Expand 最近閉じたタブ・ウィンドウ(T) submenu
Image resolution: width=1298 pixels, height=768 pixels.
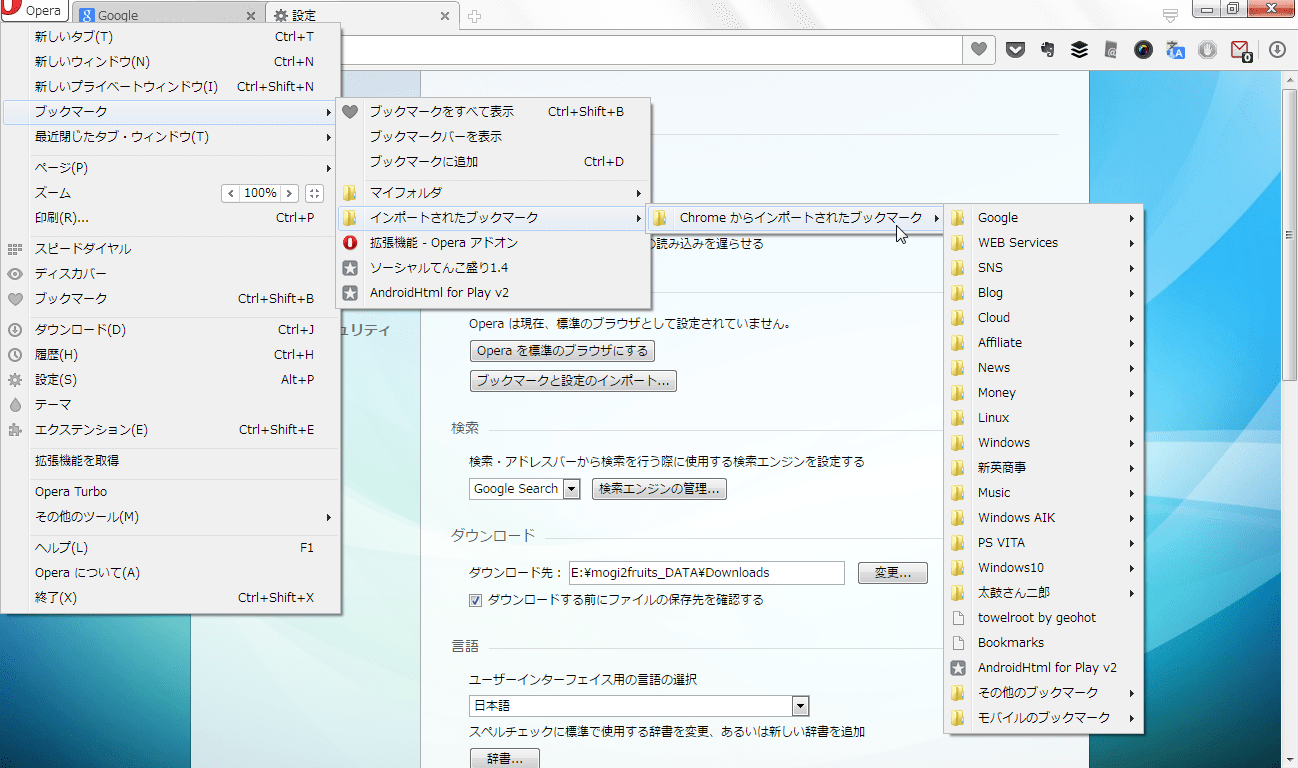click(171, 137)
